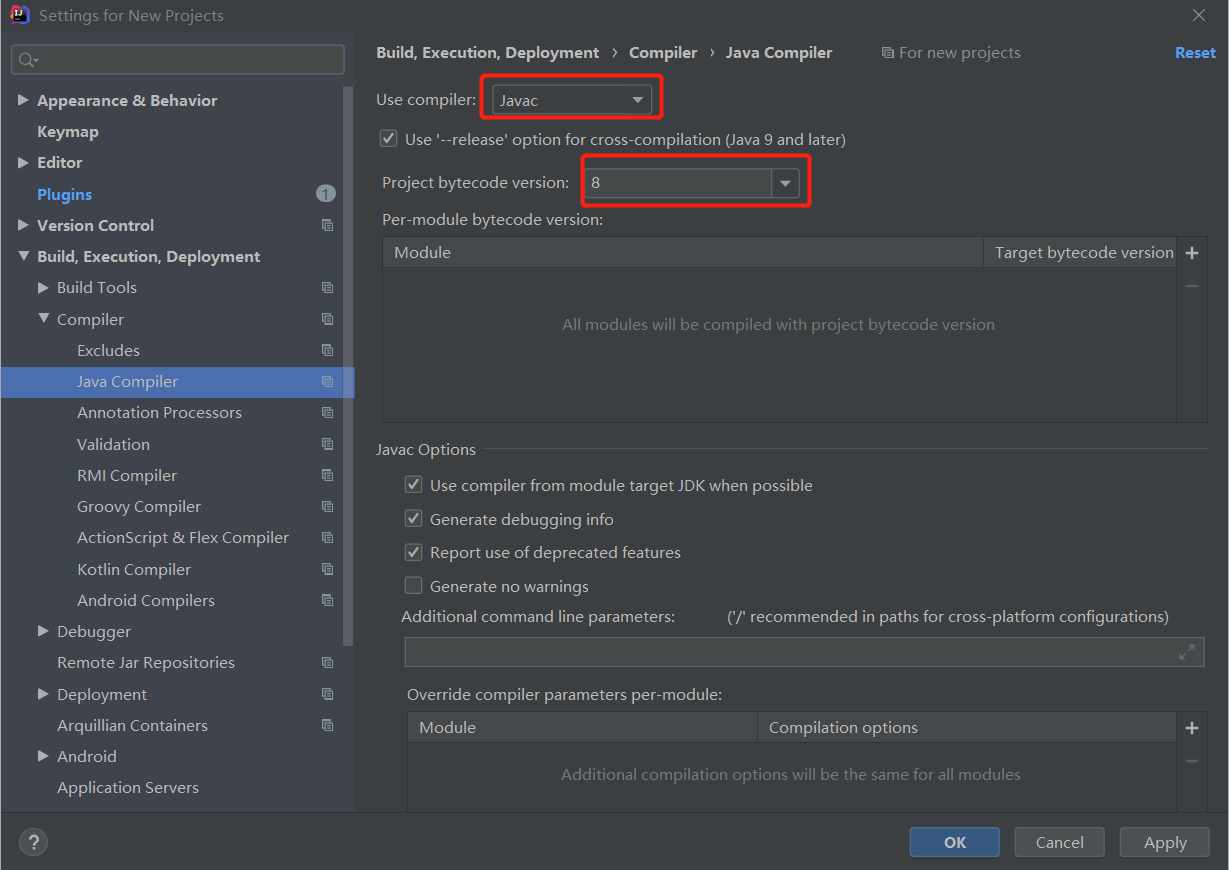Toggle Report use of deprecated features
Image resolution: width=1229 pixels, height=870 pixels.
[x=413, y=552]
